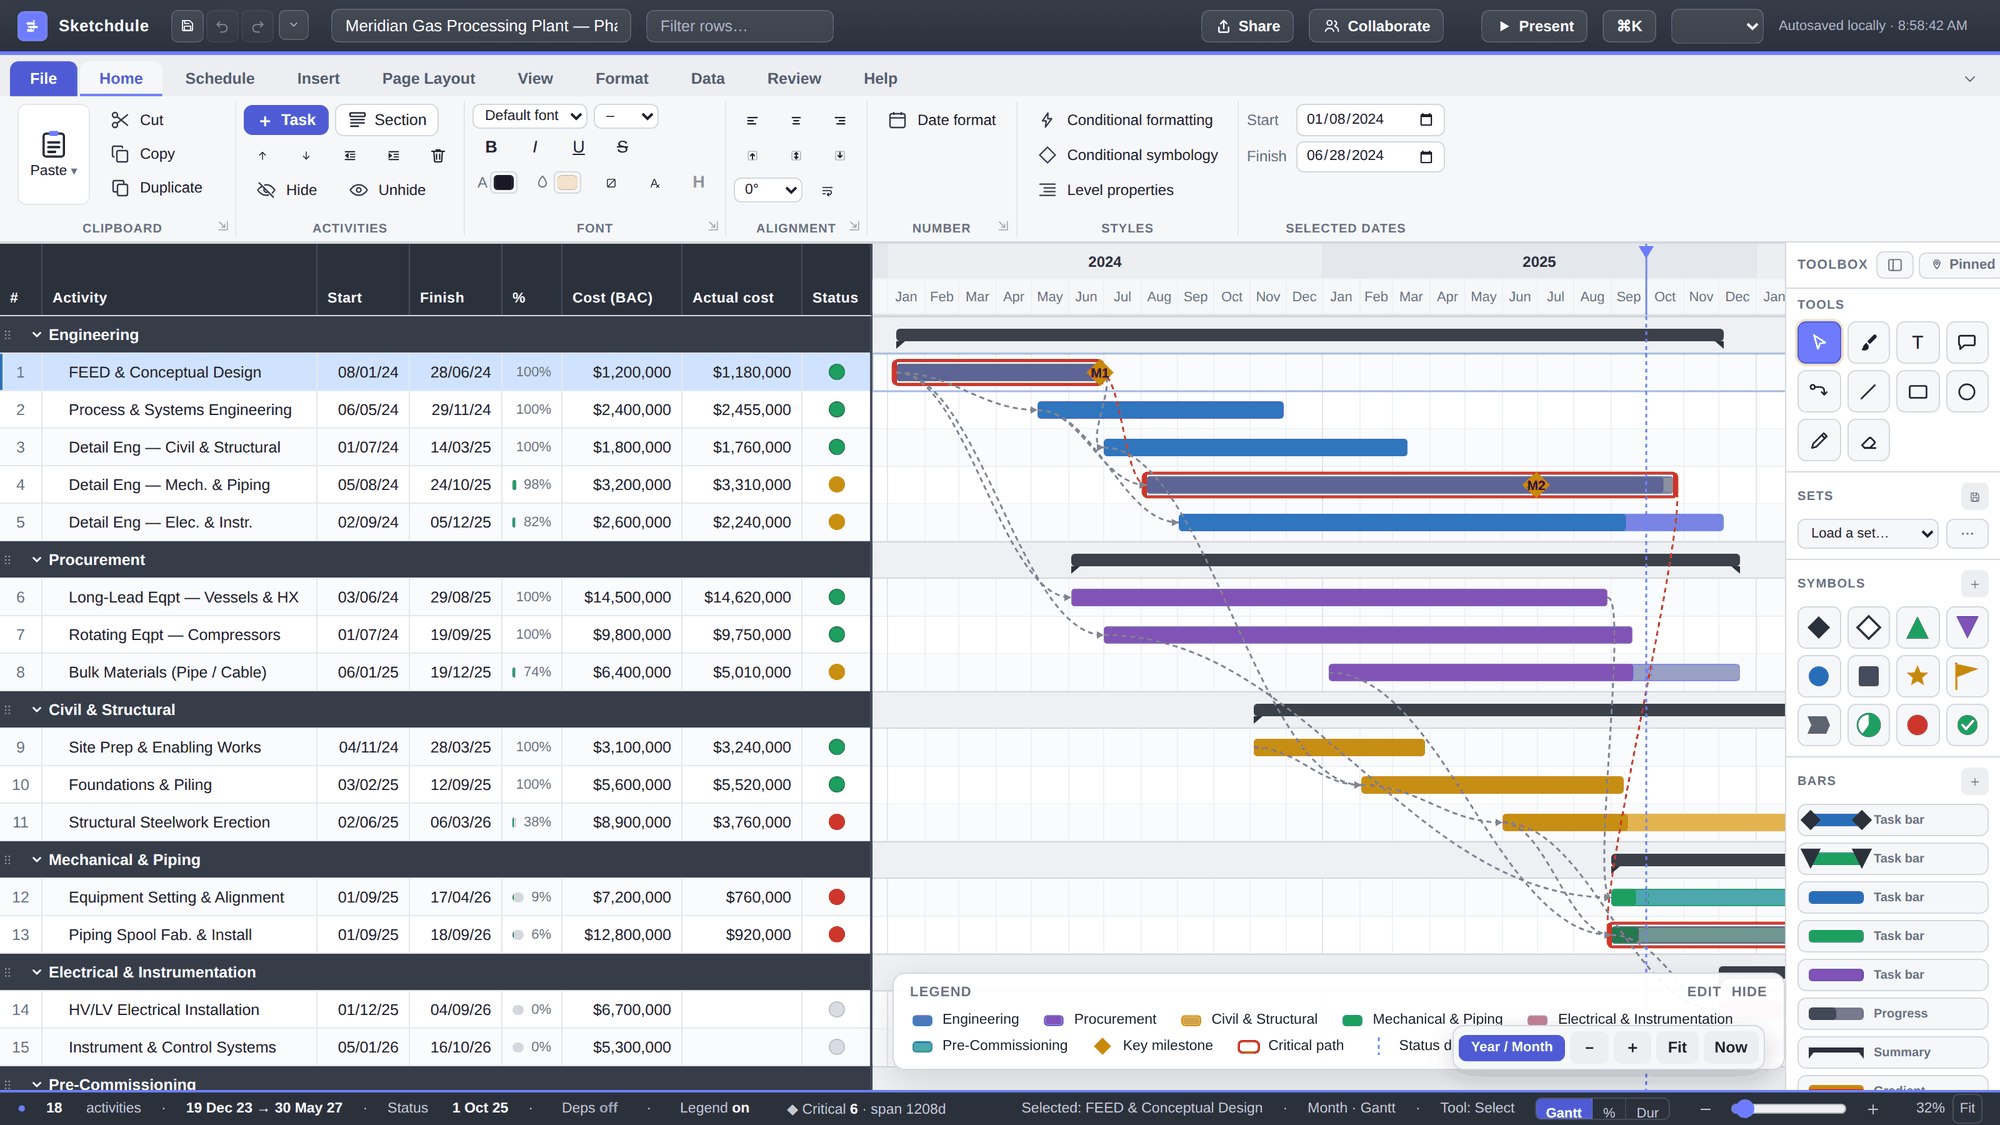
Task: Collapse the Mechanical & Piping section
Action: pyautogui.click(x=37, y=860)
